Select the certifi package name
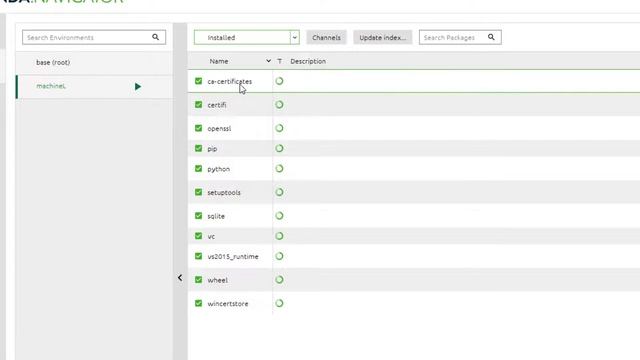Viewport: 640px width, 360px height. (217, 105)
